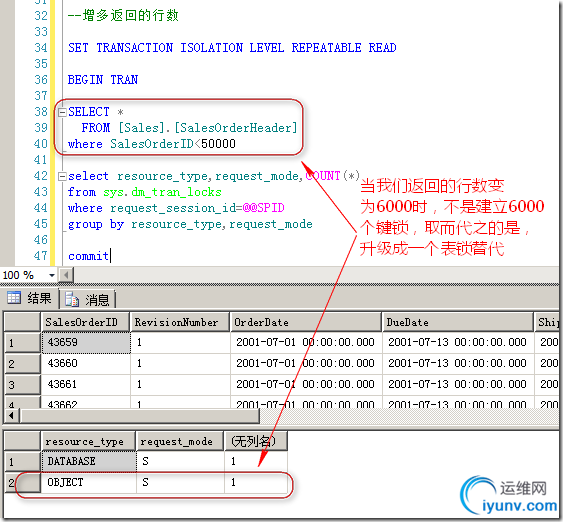Viewport: 563px width, 522px height.
Task: Click the comment --增多返回的行数 on line 32
Action: click(x=123, y=15)
